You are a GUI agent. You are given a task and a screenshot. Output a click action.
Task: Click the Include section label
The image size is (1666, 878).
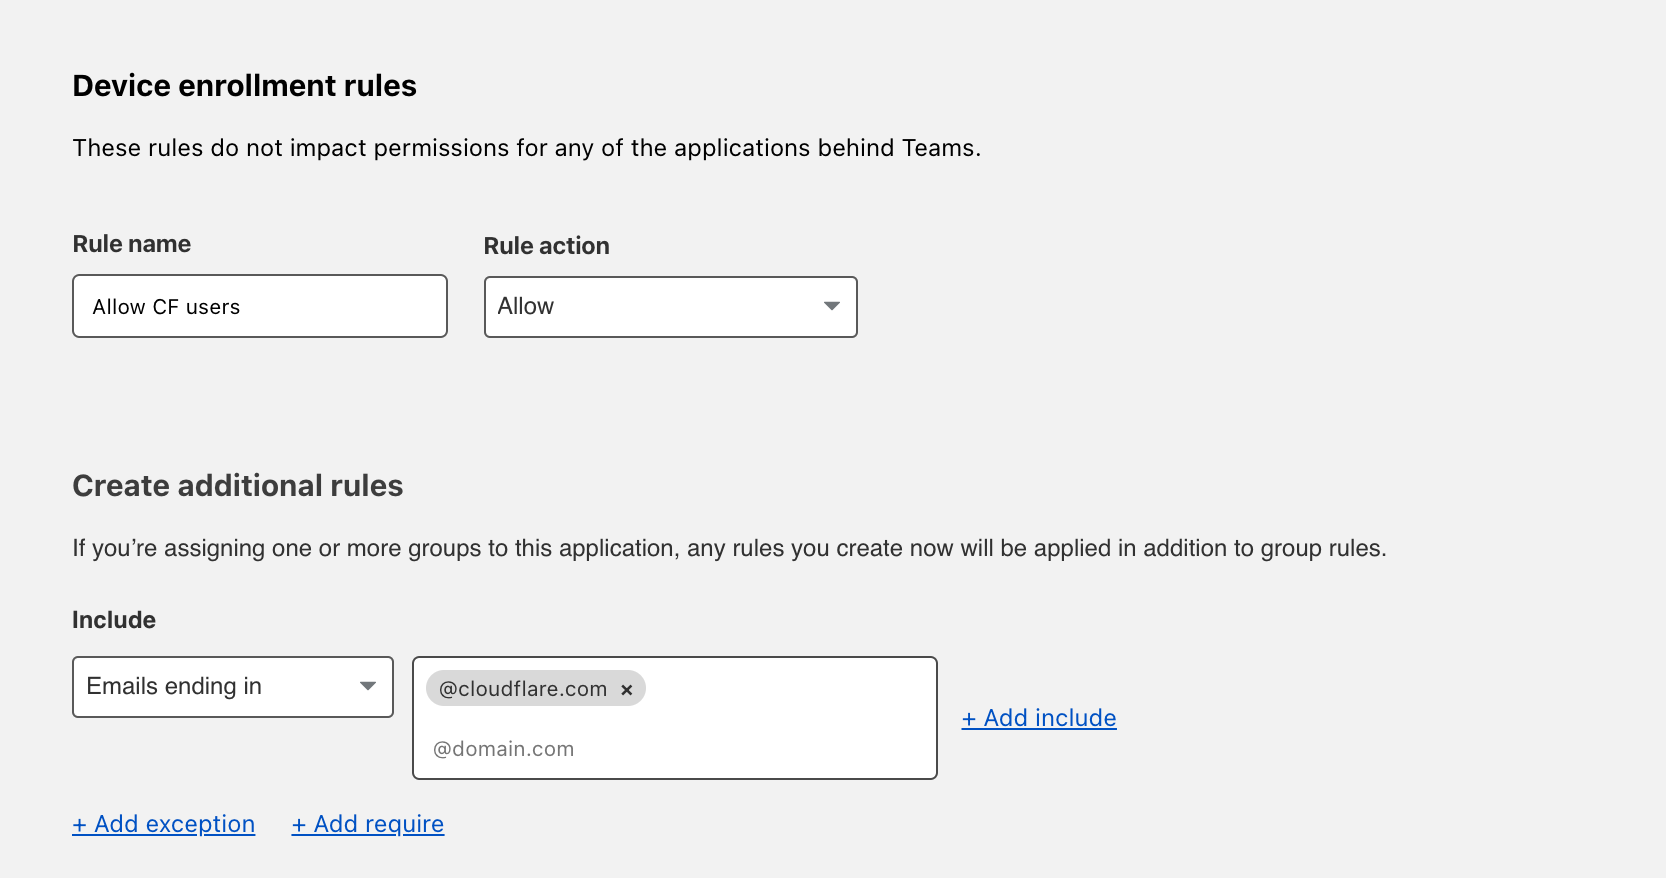coord(114,620)
